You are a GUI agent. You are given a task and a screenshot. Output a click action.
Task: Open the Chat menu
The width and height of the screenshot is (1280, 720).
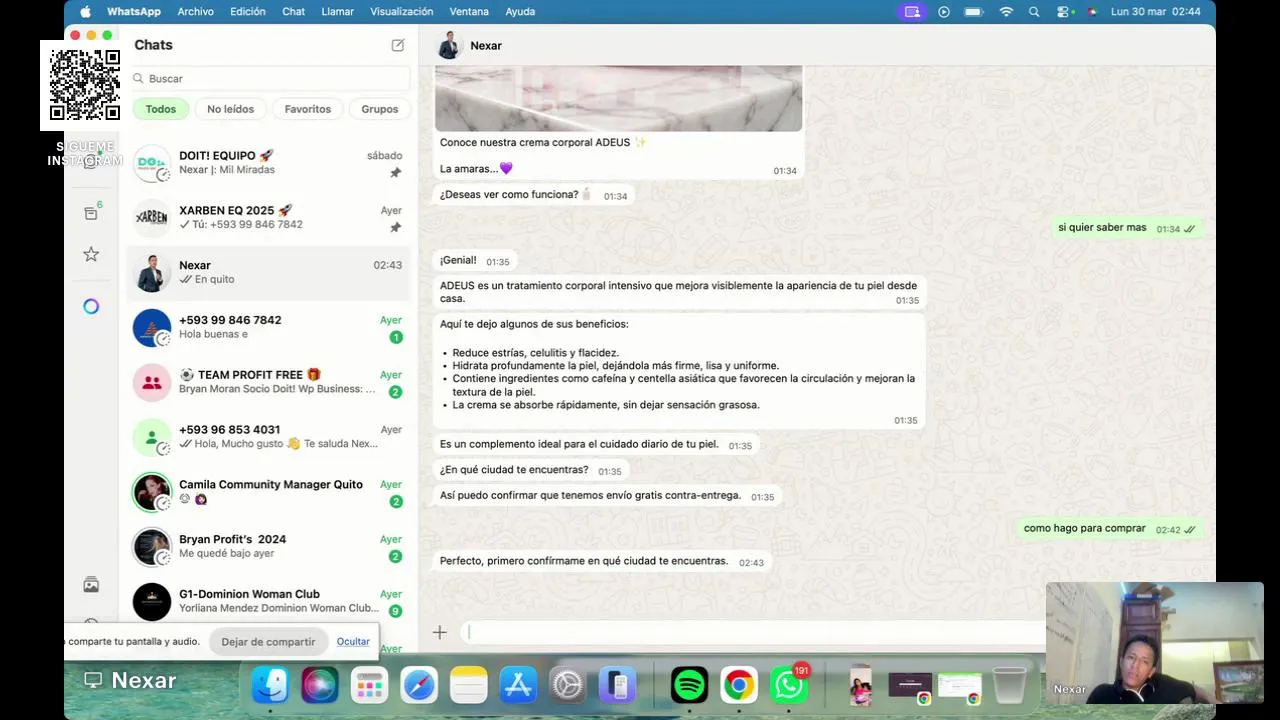coord(294,12)
